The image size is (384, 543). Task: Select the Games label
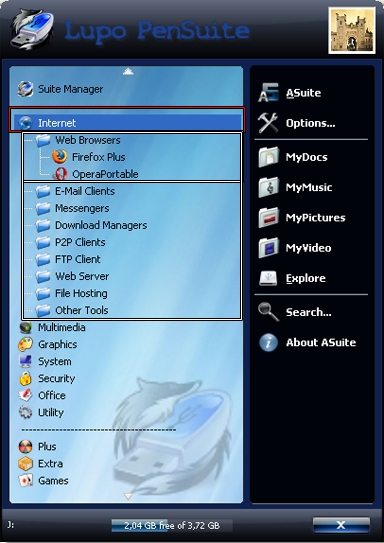point(53,480)
